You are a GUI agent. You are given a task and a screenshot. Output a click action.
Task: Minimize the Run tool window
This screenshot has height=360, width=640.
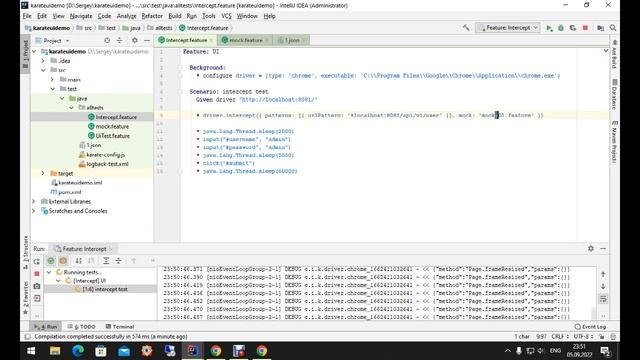tap(603, 248)
